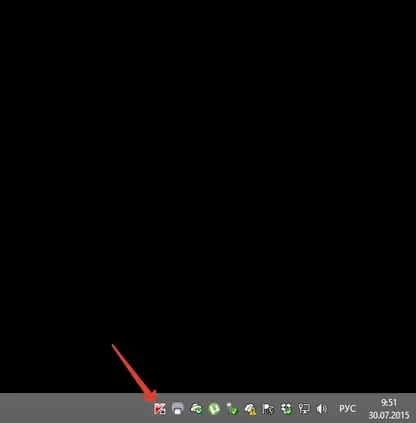Screen dimensions: 416x423
Task: Open the Dropbox tray icon
Action: click(x=286, y=409)
